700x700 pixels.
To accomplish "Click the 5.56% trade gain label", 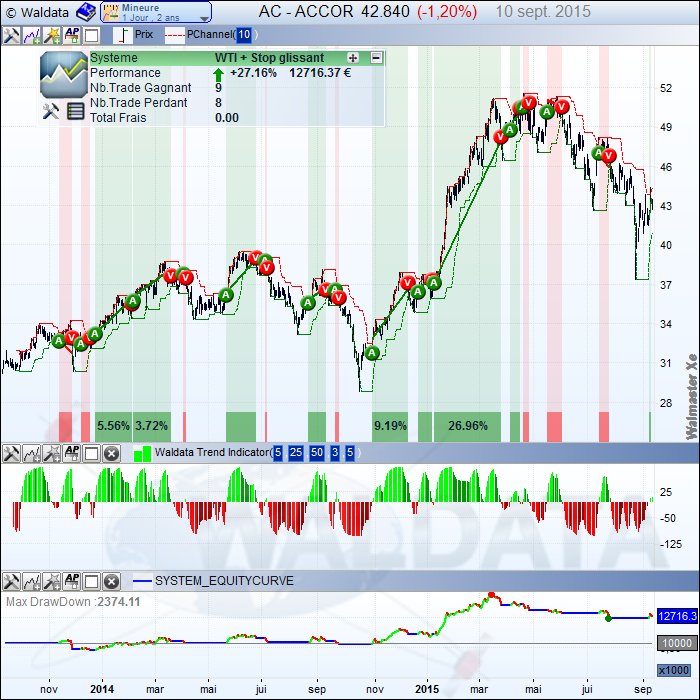I will tap(113, 426).
